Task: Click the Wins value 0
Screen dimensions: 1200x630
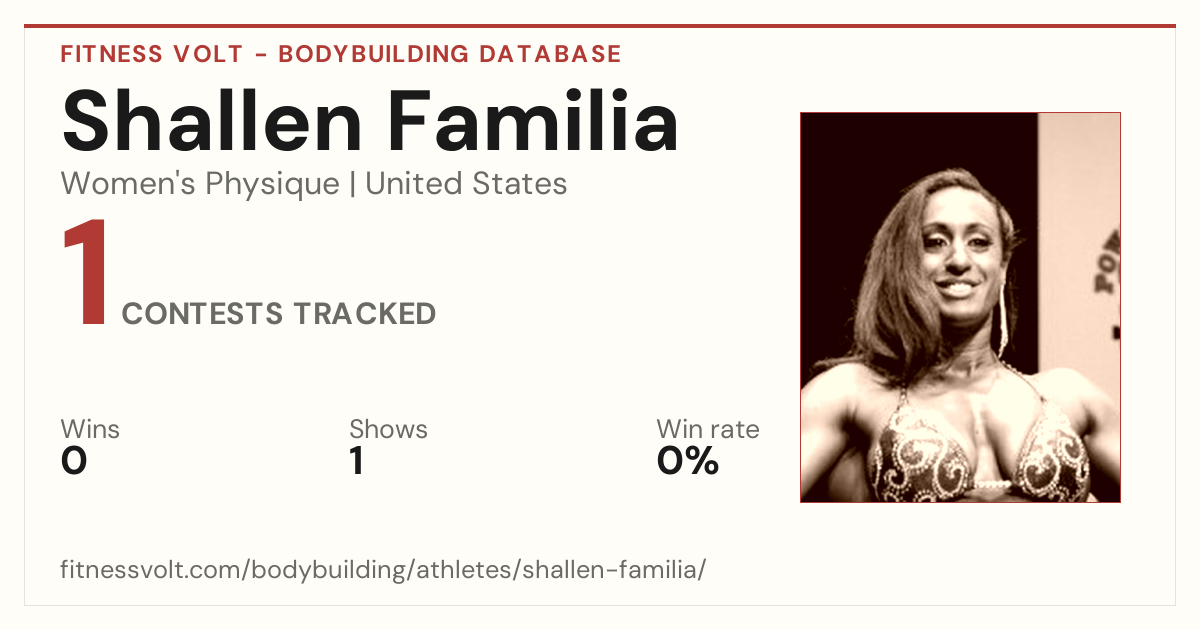Action: [74, 461]
